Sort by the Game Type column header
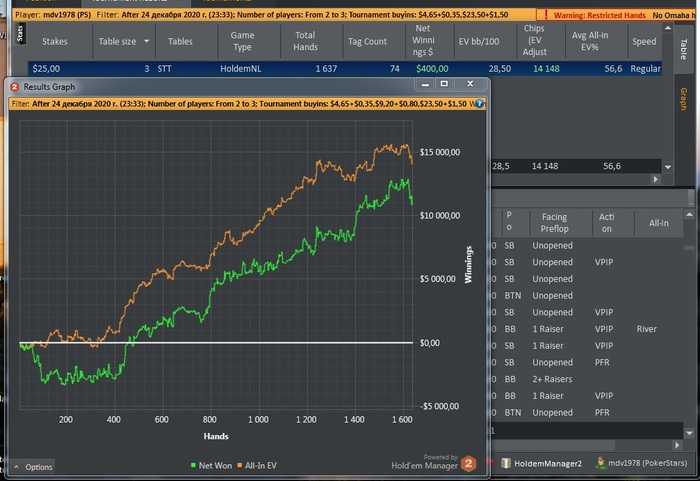This screenshot has width=700, height=481. click(242, 41)
